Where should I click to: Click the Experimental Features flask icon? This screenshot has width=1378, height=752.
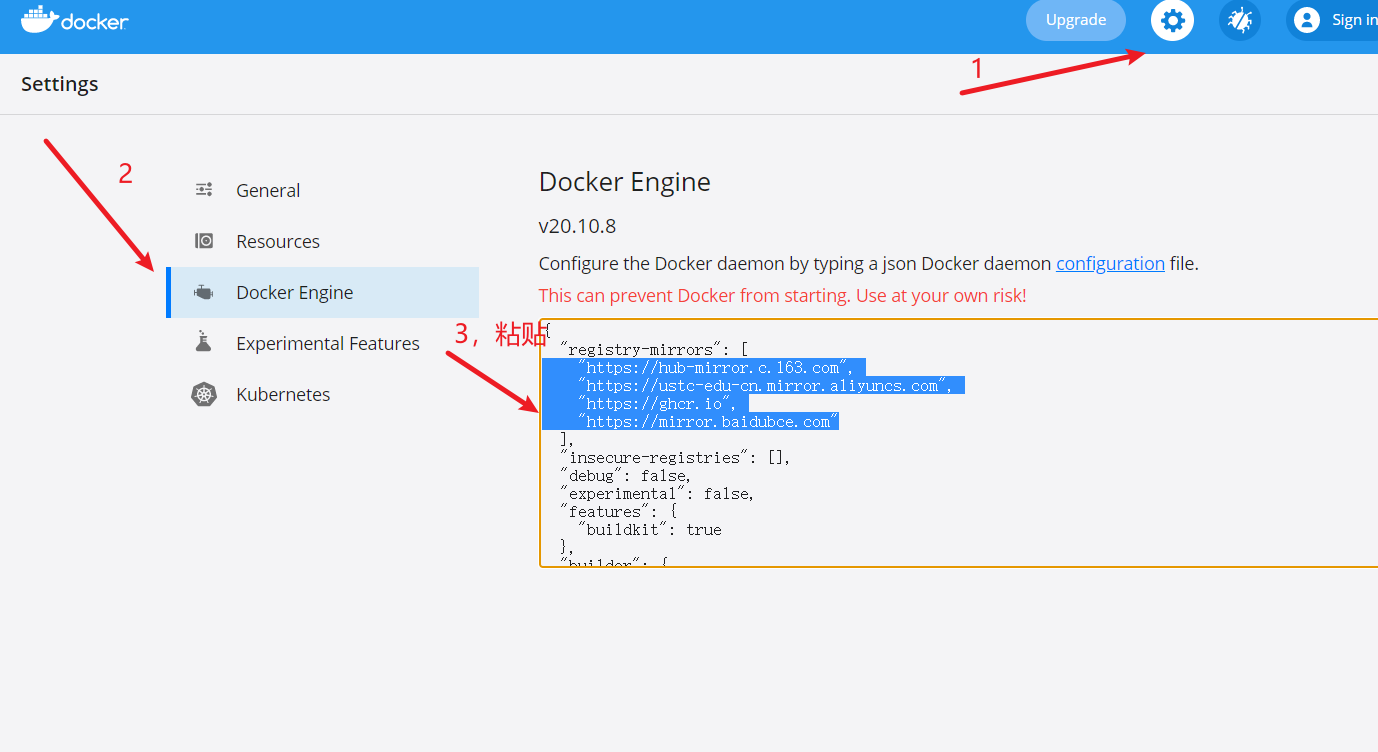point(204,342)
